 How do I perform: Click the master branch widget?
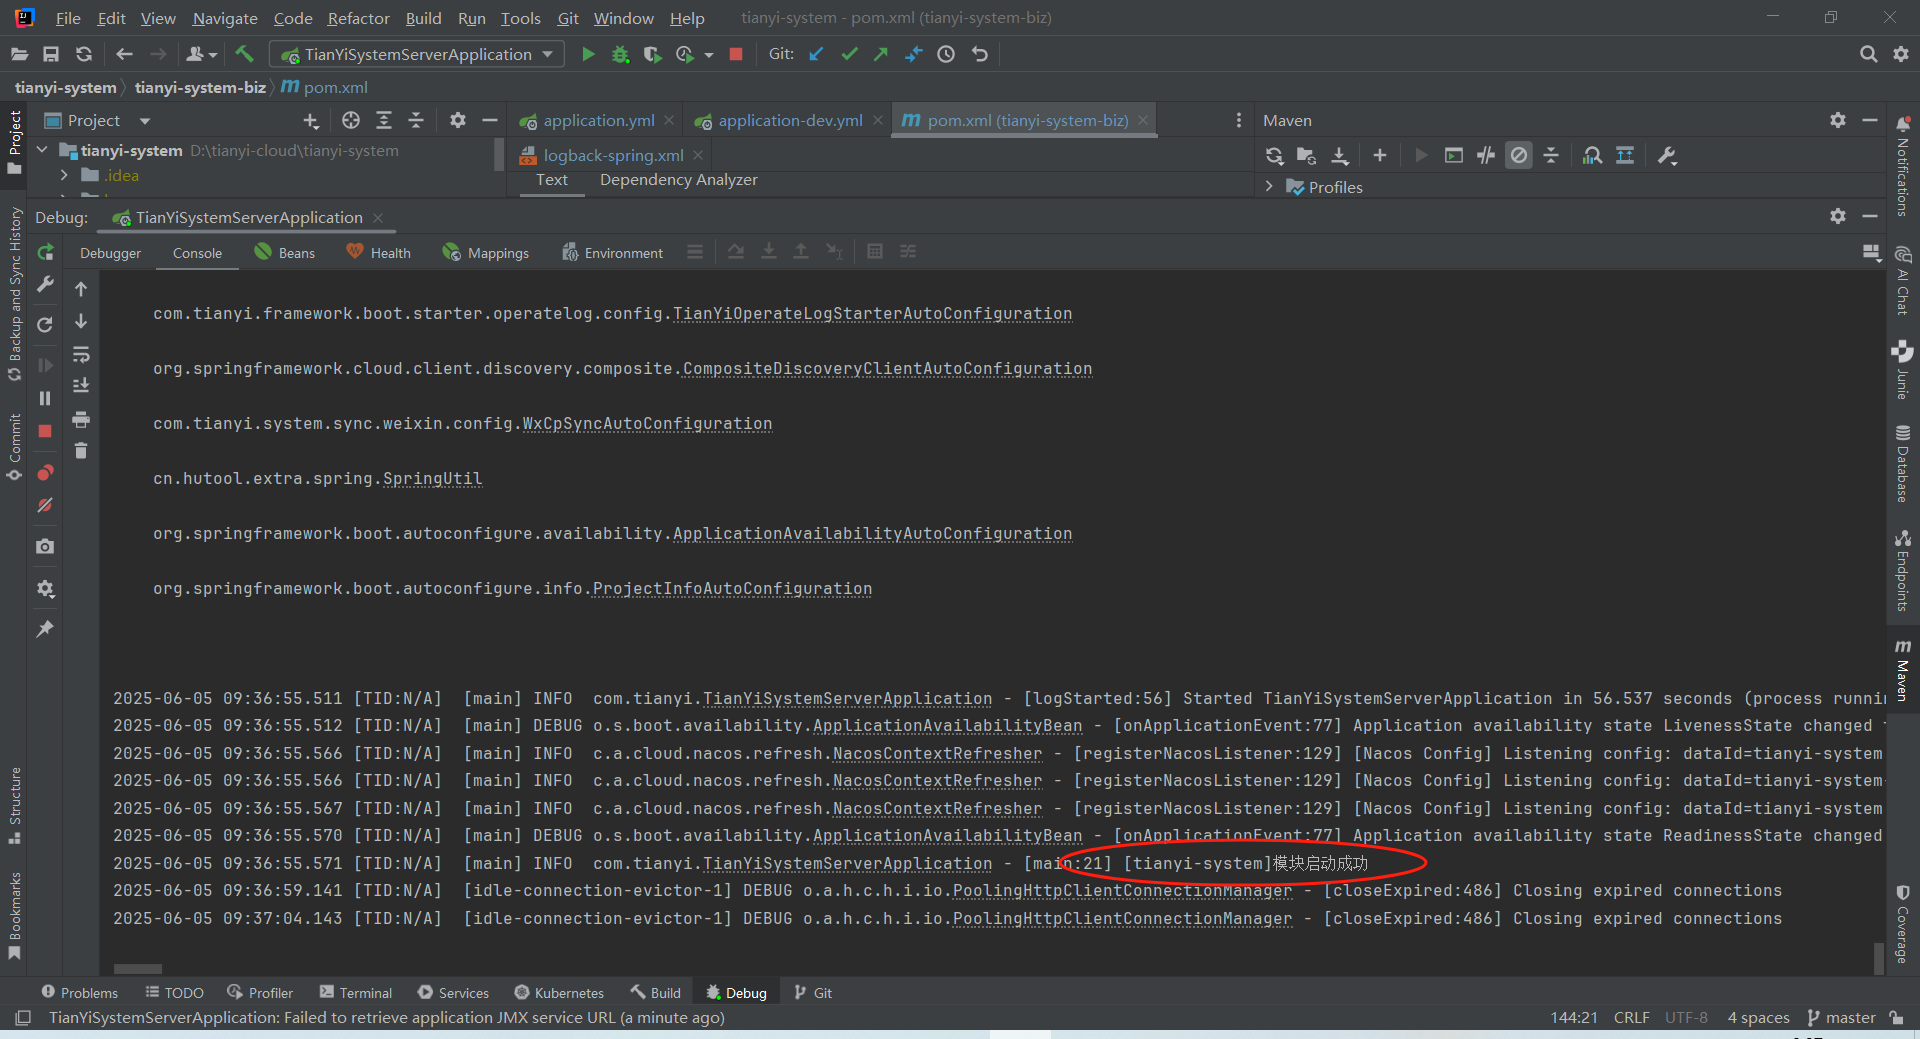coord(1841,1017)
